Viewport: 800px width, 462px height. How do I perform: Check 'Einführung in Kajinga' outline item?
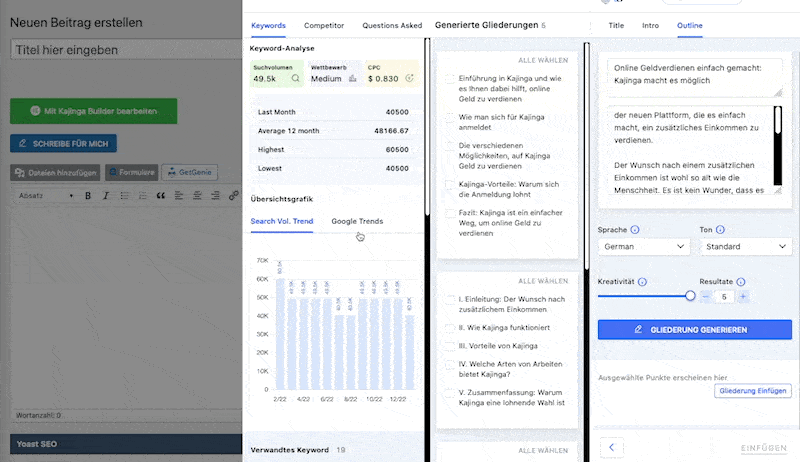(x=449, y=79)
